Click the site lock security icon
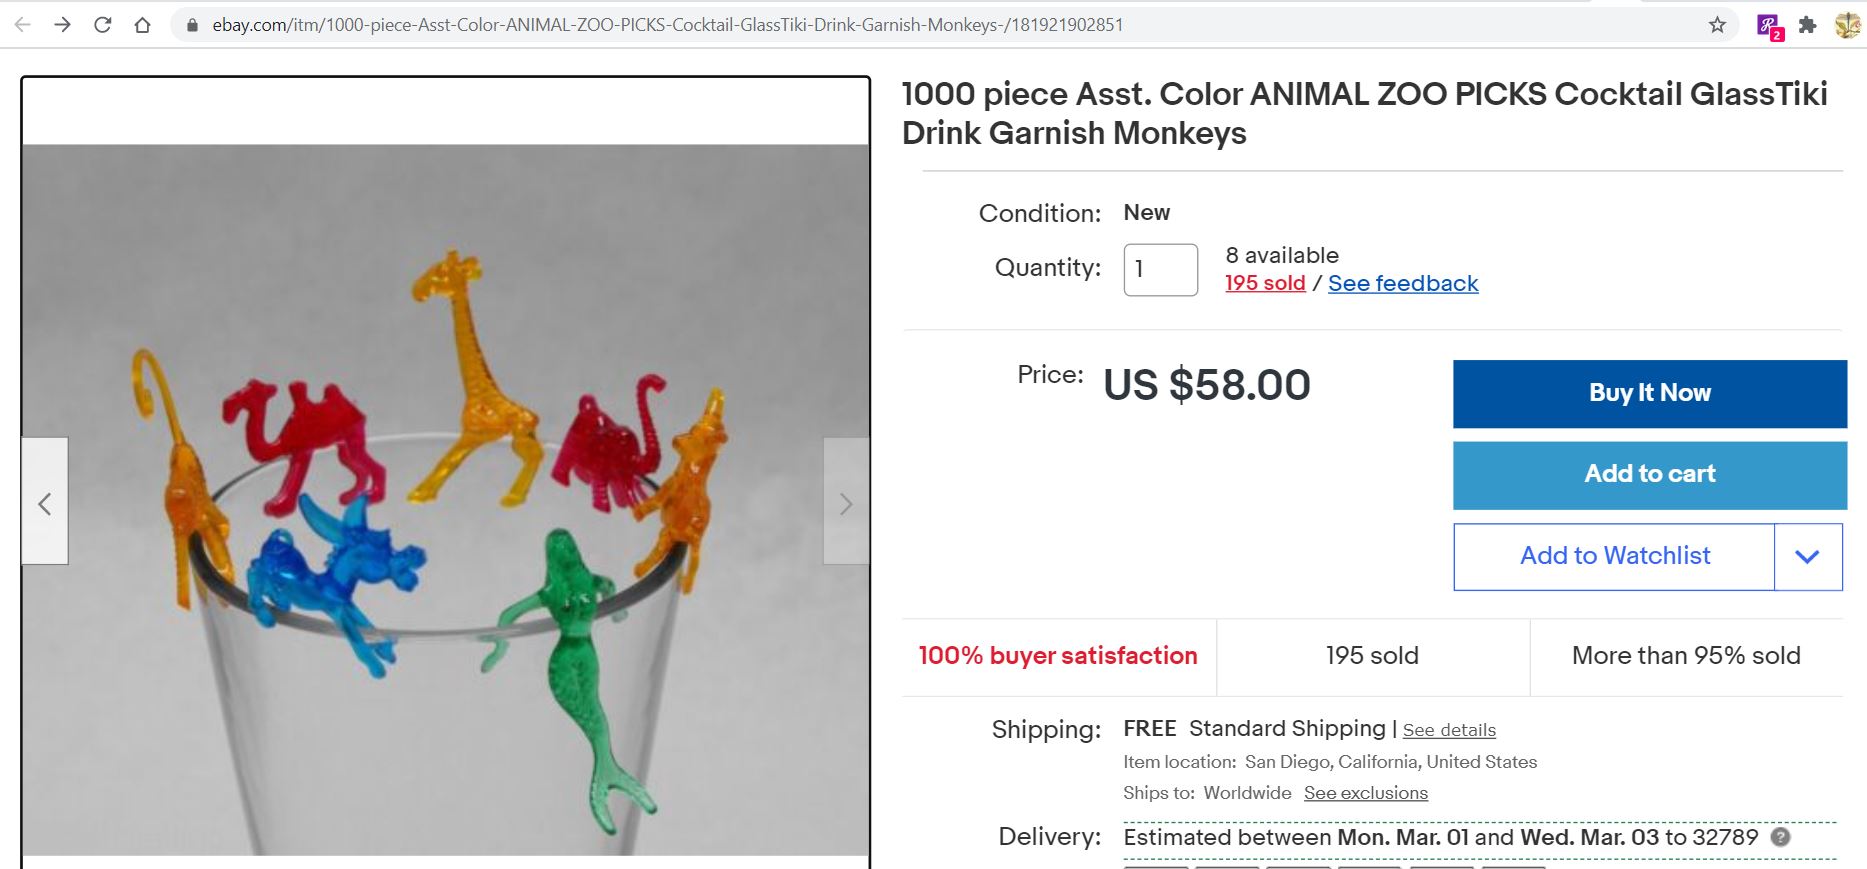The width and height of the screenshot is (1867, 869). pyautogui.click(x=193, y=25)
